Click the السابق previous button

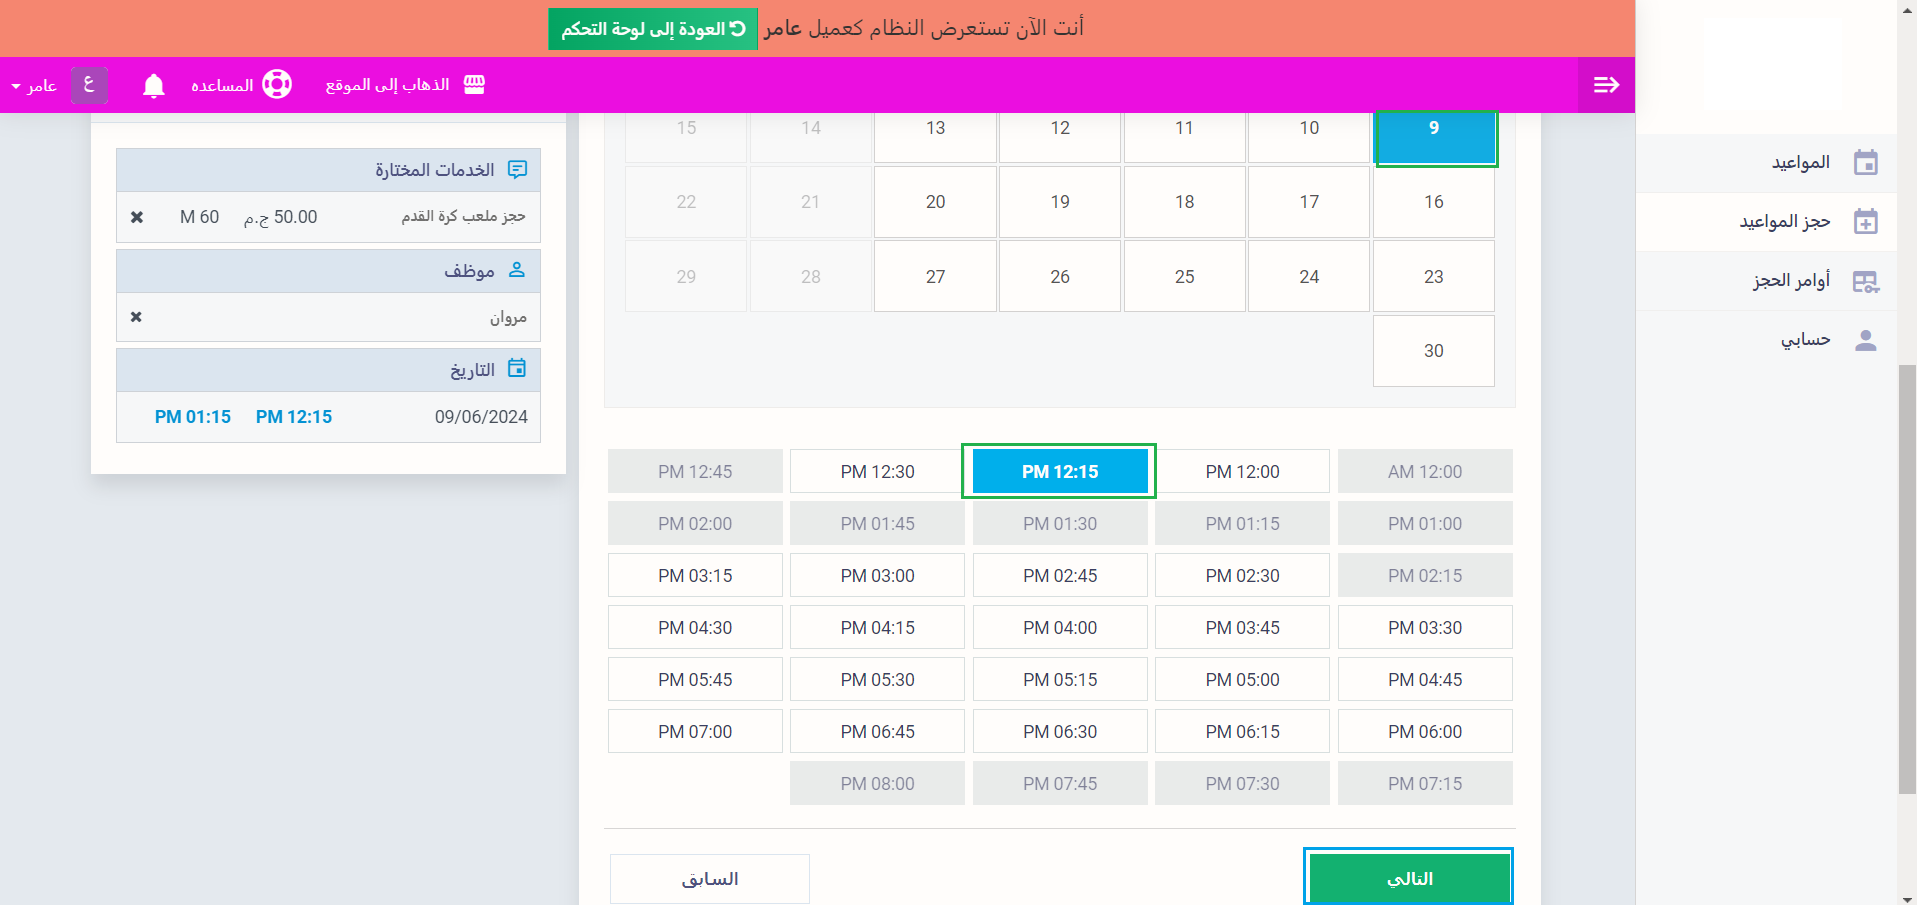coord(710,878)
